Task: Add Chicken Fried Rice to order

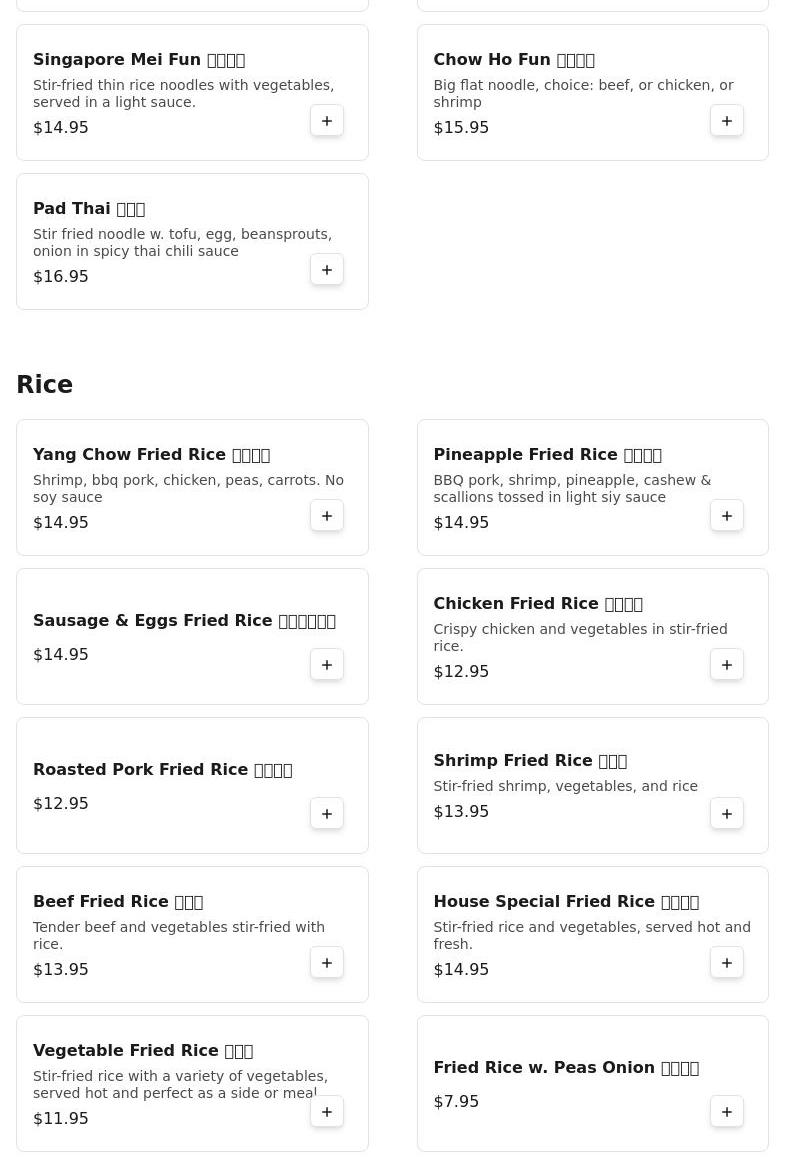Action: point(727,665)
